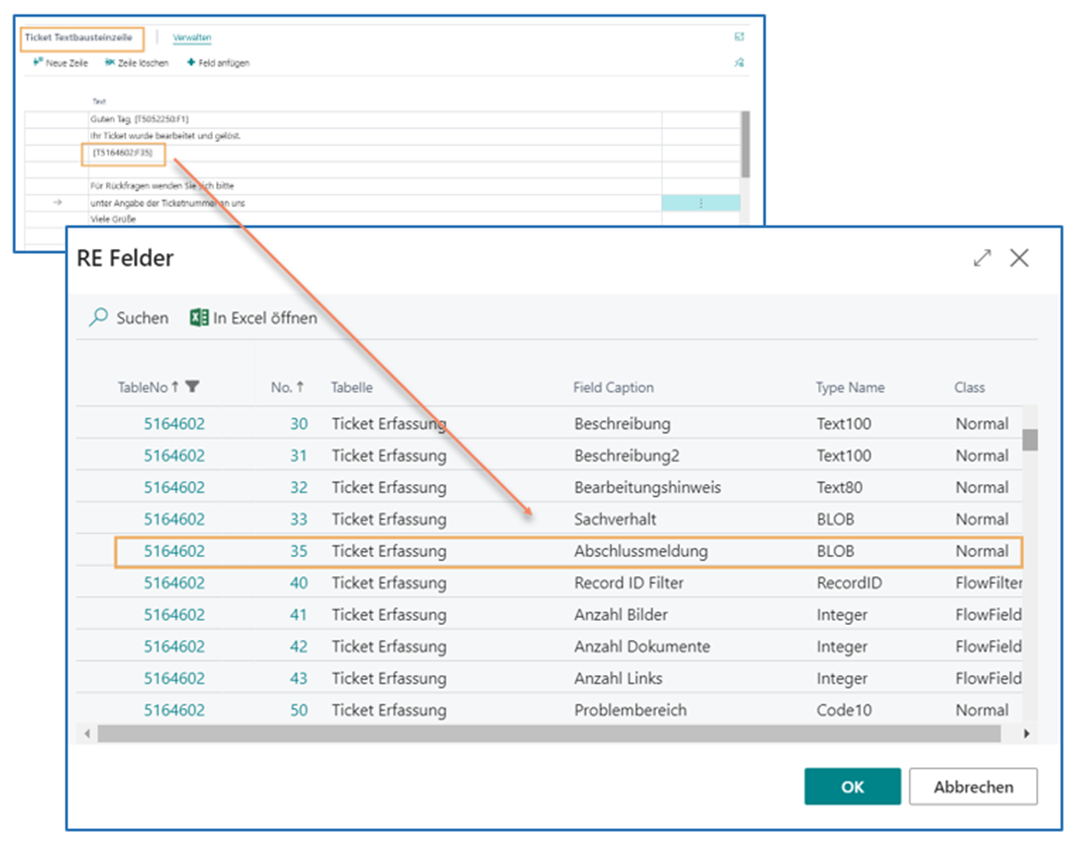Confirm selection with the OK button
The width and height of the screenshot is (1086, 847).
click(852, 787)
